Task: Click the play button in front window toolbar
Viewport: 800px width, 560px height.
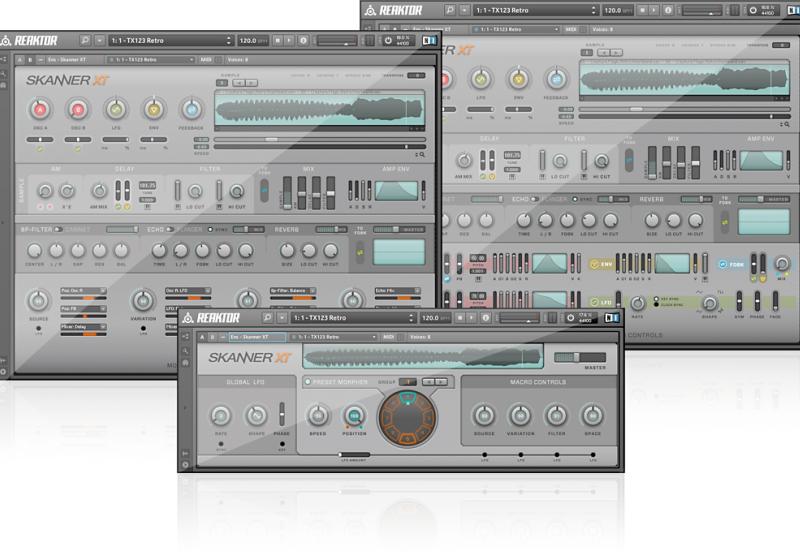Action: pos(471,318)
